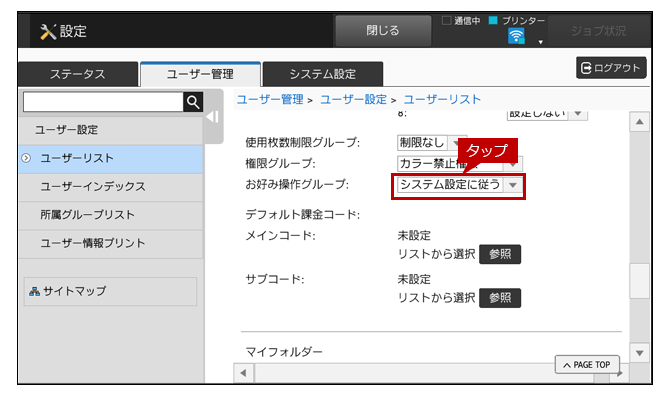670x396 pixels.
Task: Open the システム設定 tab
Action: click(x=323, y=74)
